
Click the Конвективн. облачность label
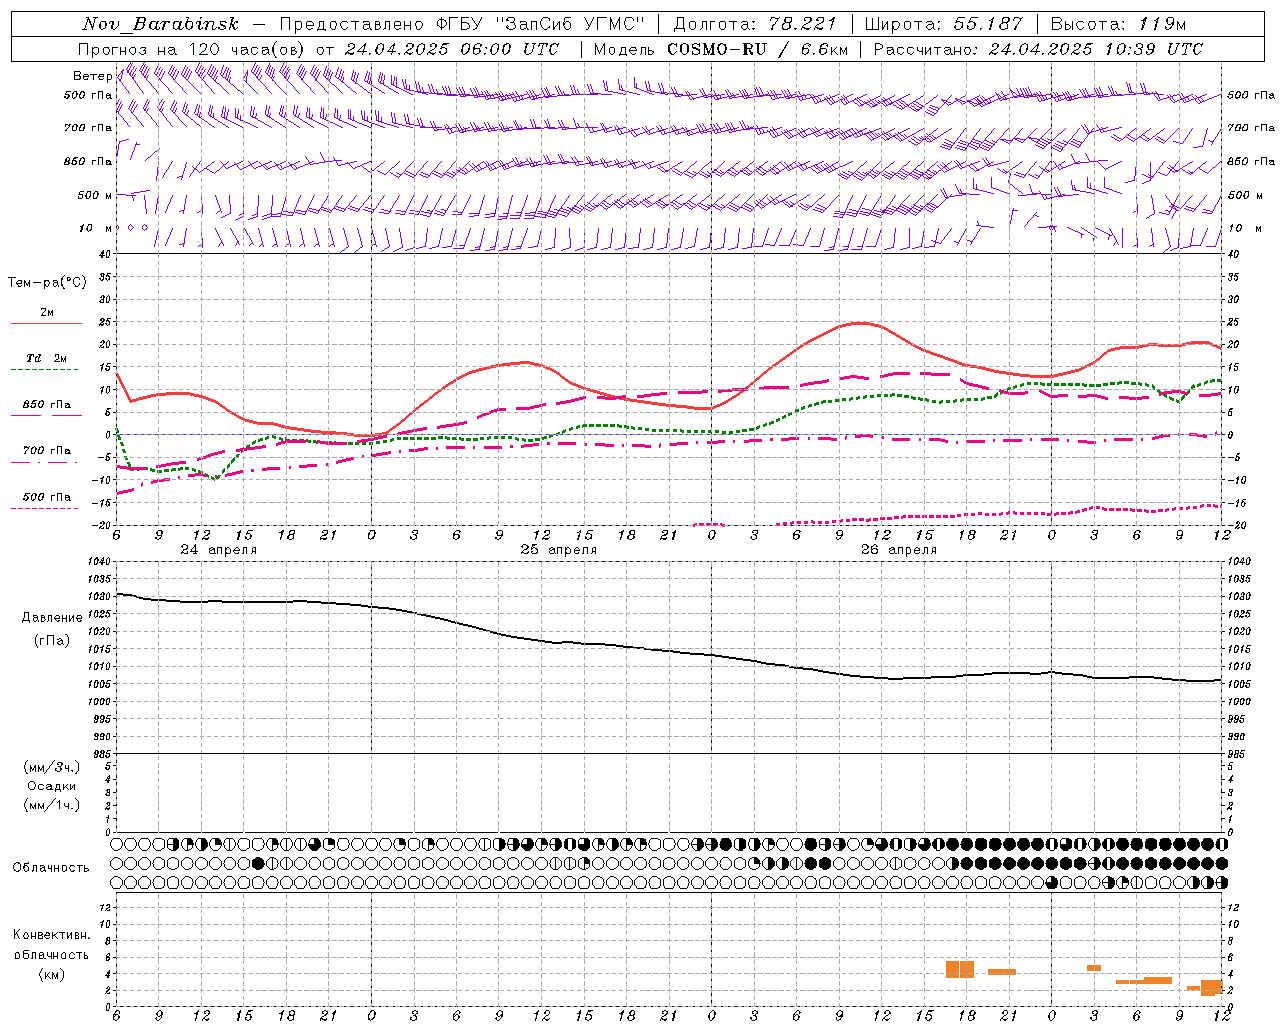point(51,945)
